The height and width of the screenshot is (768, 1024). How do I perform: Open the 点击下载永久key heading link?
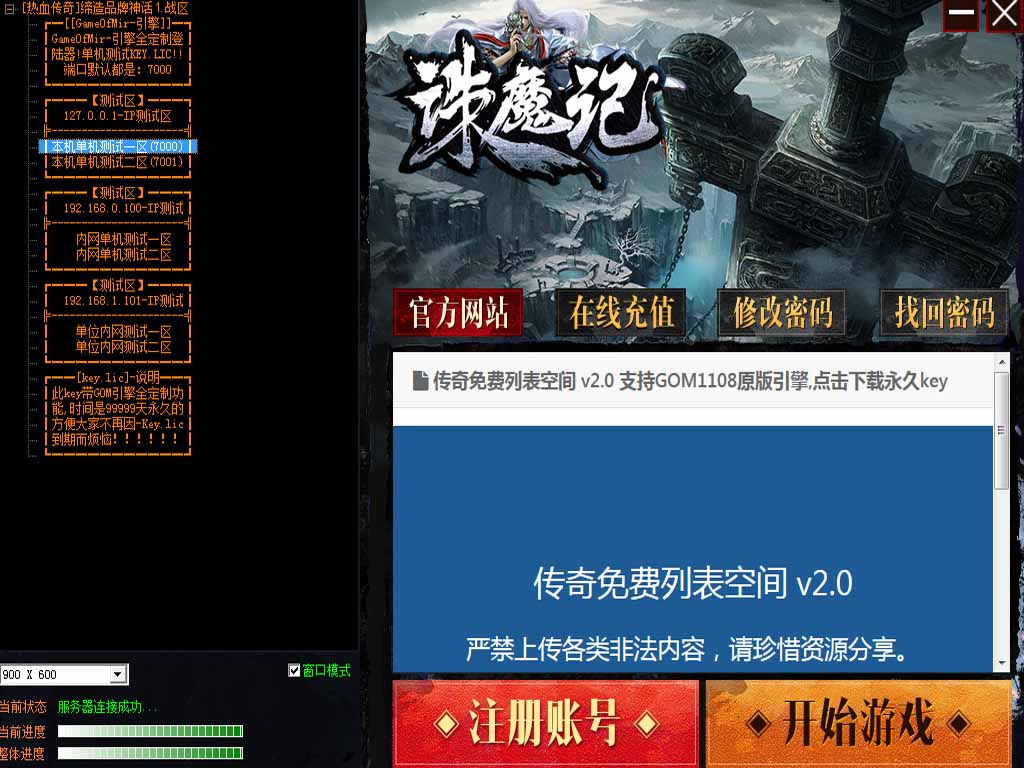coord(690,381)
